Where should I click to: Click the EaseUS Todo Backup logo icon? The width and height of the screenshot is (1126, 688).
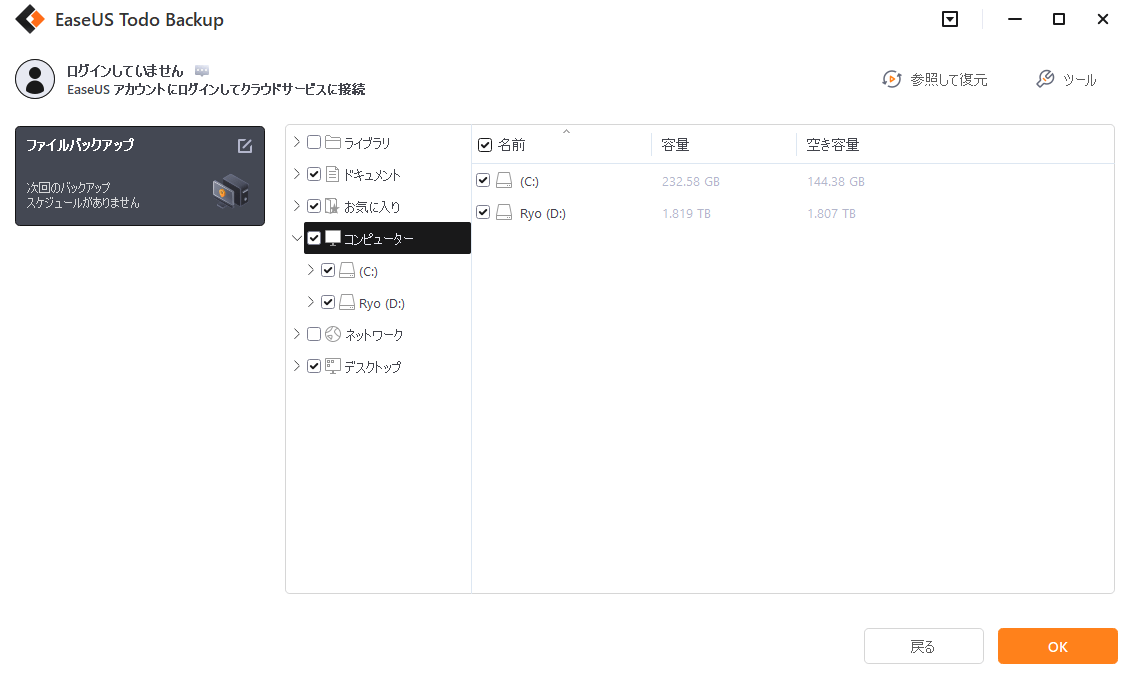click(x=29, y=19)
